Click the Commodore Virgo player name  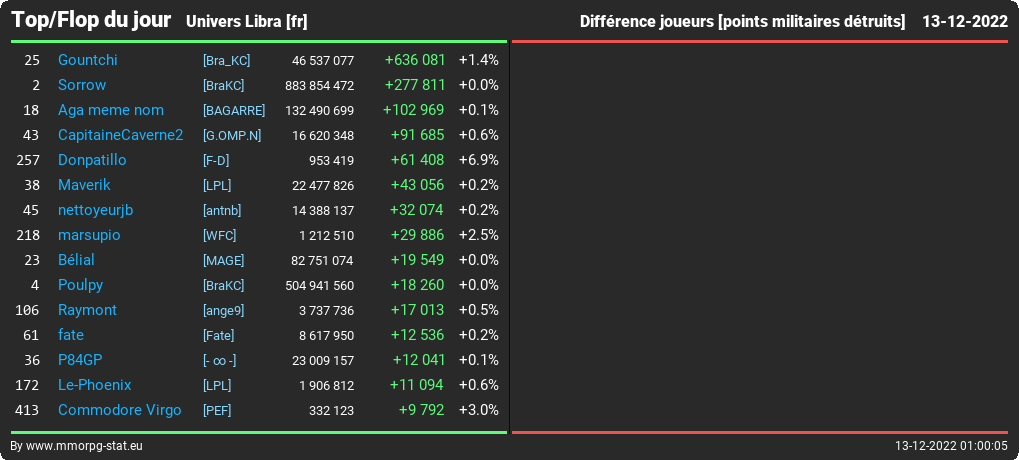pyautogui.click(x=120, y=410)
